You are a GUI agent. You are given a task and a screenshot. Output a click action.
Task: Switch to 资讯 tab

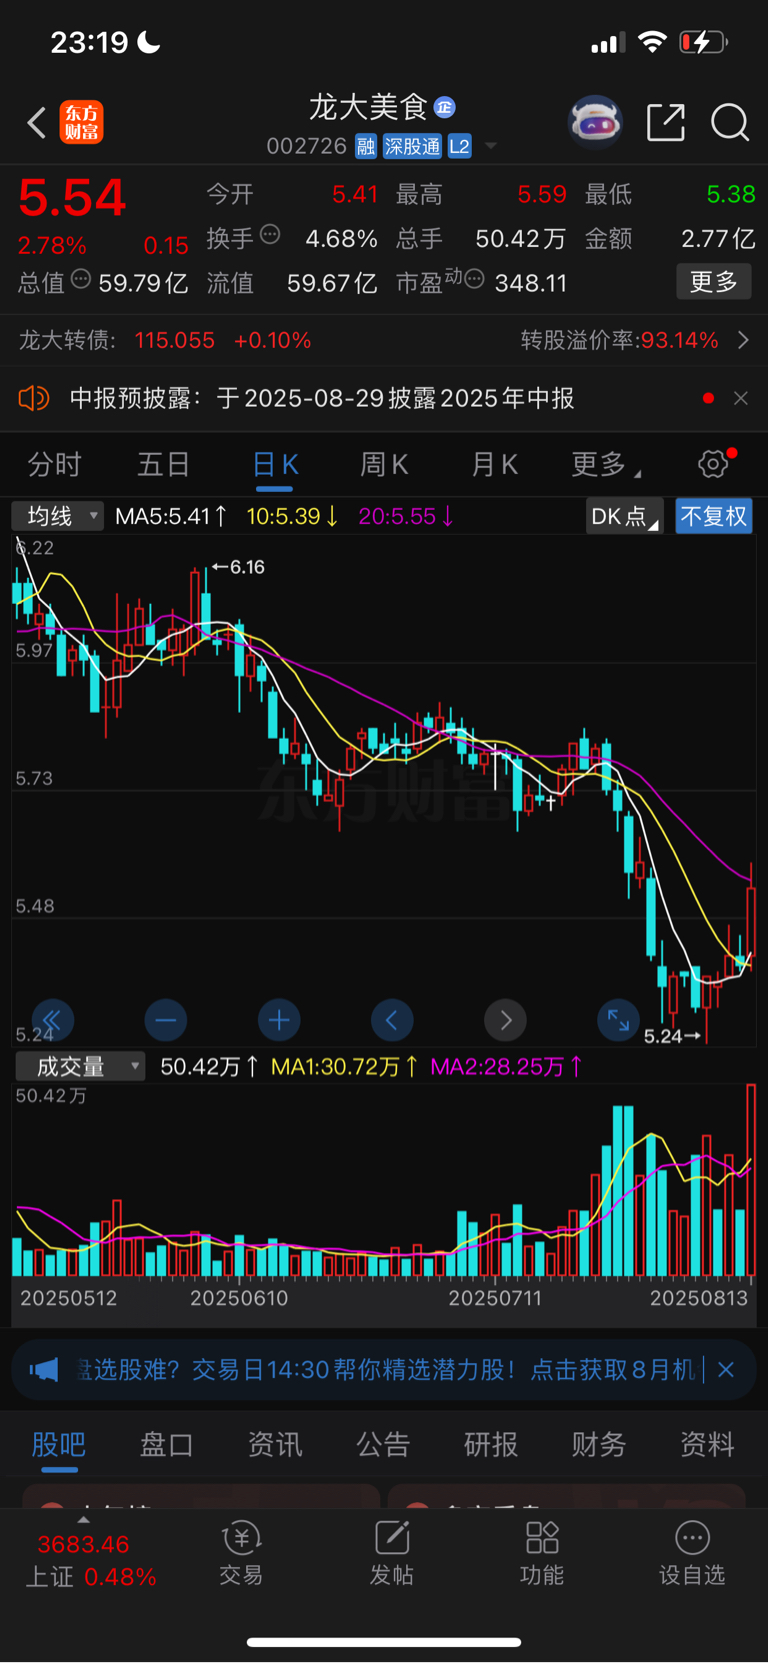(275, 1444)
